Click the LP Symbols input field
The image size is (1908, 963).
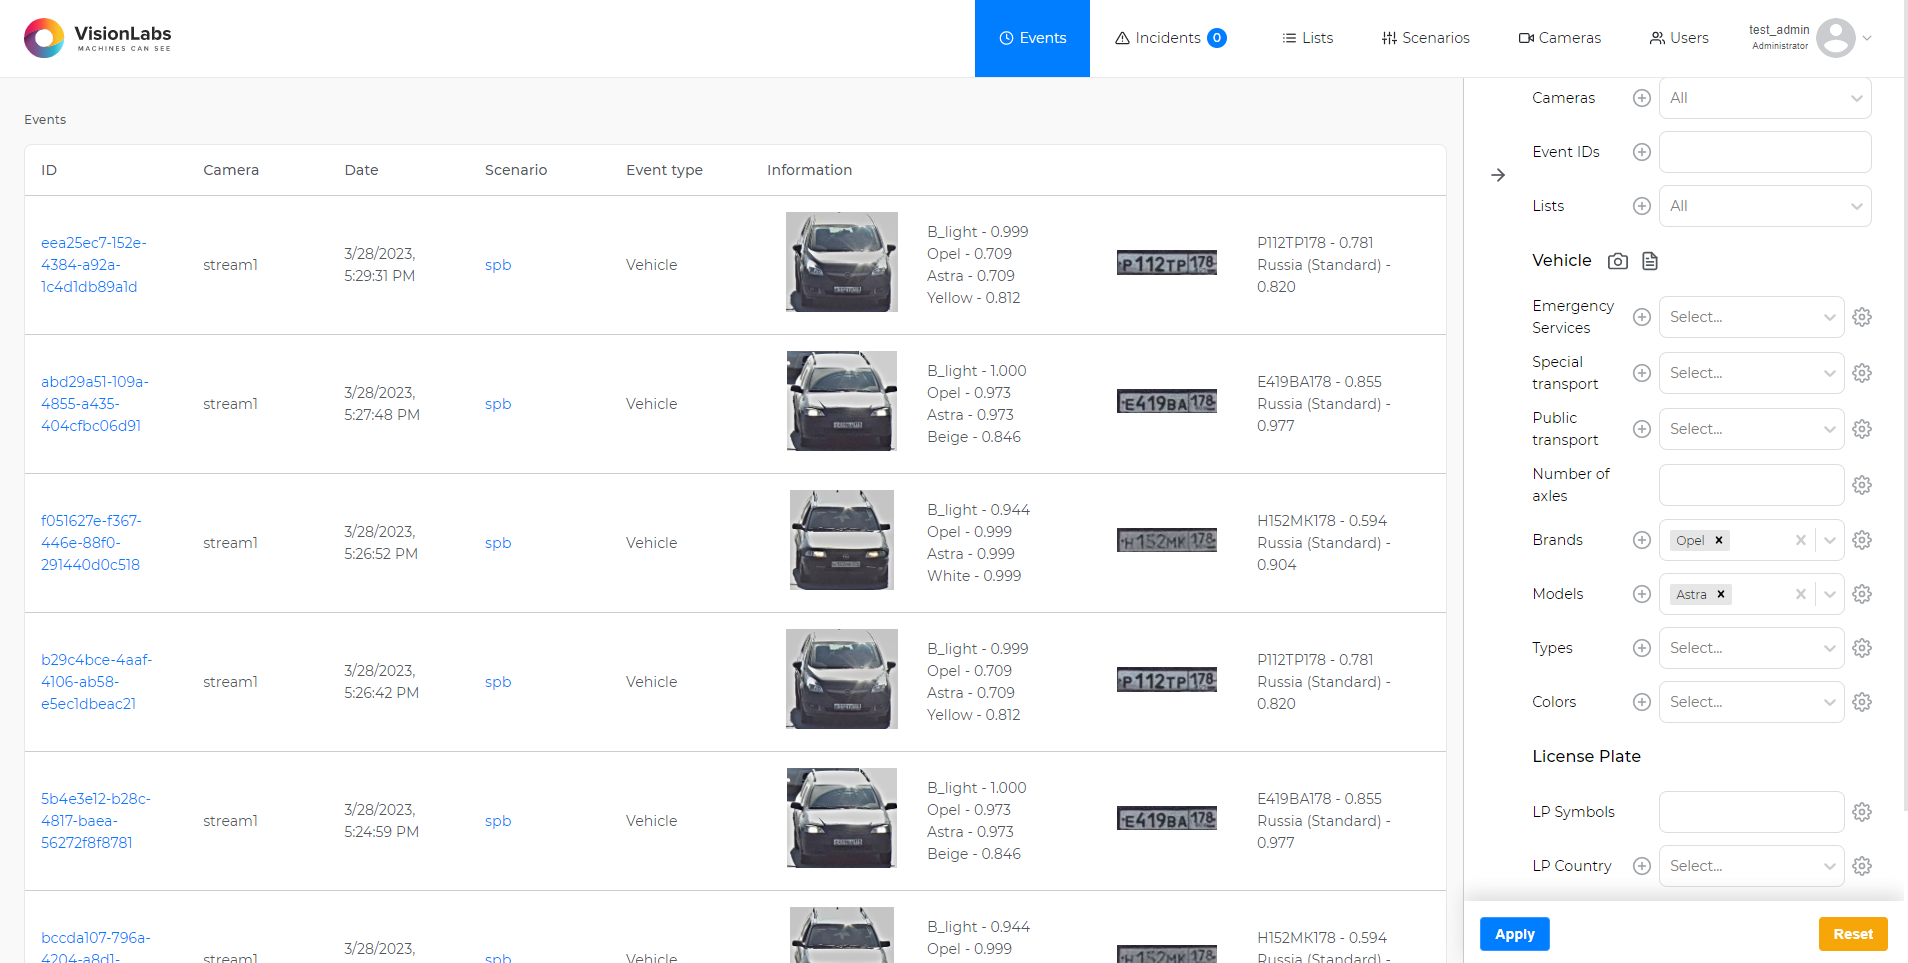[x=1752, y=812]
